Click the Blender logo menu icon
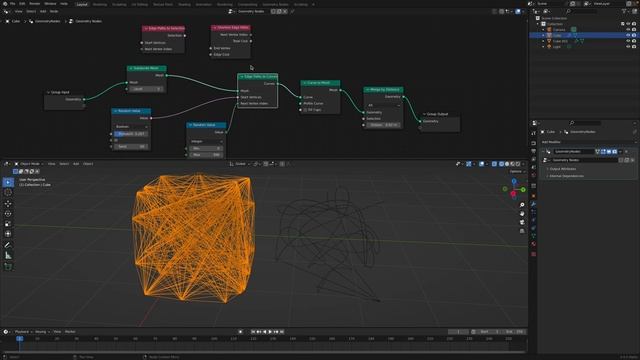 (x=4, y=4)
